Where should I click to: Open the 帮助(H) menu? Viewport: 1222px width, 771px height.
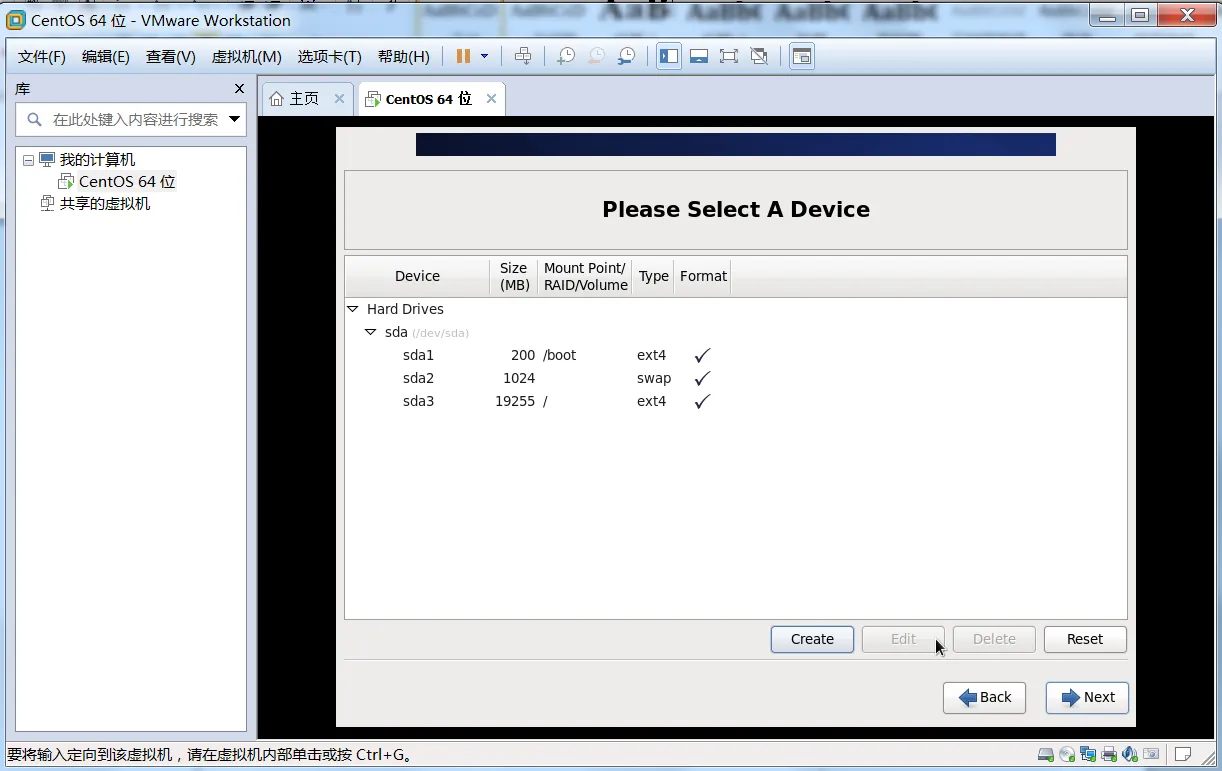(x=404, y=57)
